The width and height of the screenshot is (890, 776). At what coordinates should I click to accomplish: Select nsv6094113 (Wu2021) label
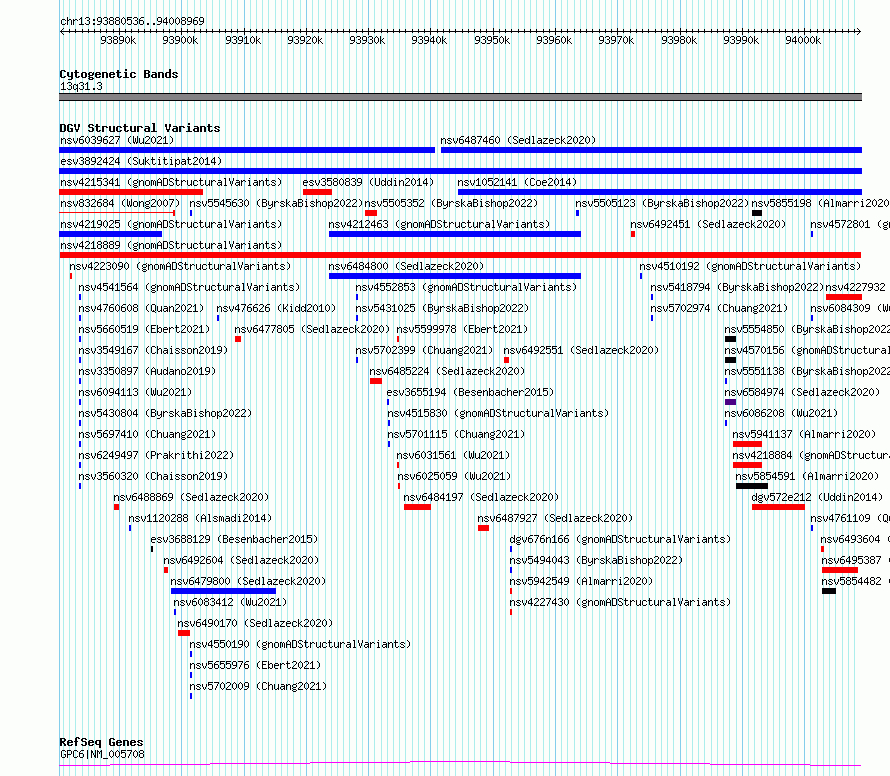(135, 392)
